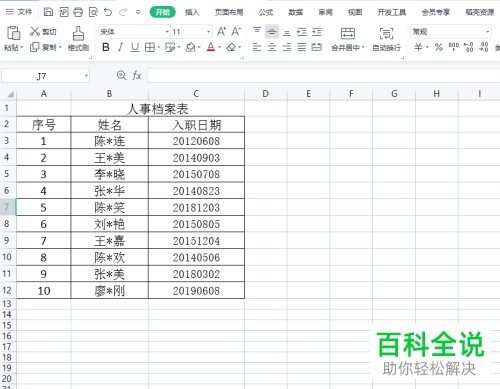Image resolution: width=500 pixels, height=389 pixels.
Task: Click the currency ¥ format icon
Action: (x=418, y=47)
